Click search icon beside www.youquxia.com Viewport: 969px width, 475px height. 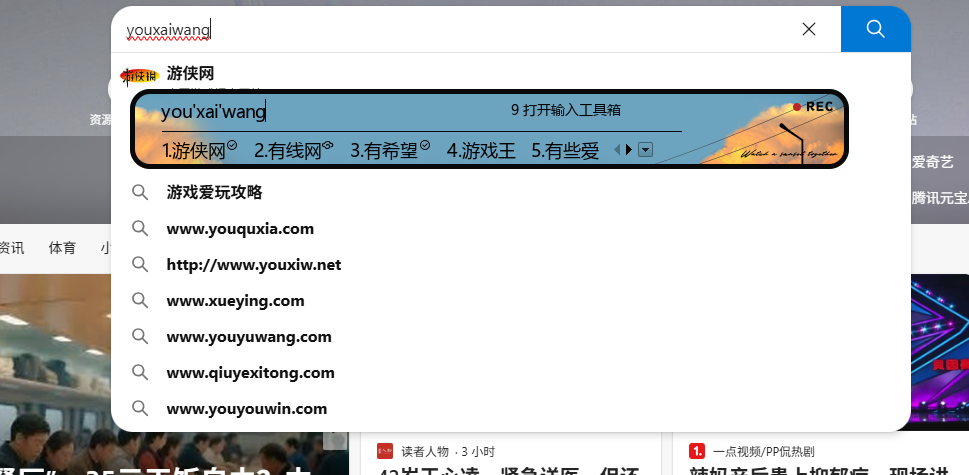pos(140,229)
